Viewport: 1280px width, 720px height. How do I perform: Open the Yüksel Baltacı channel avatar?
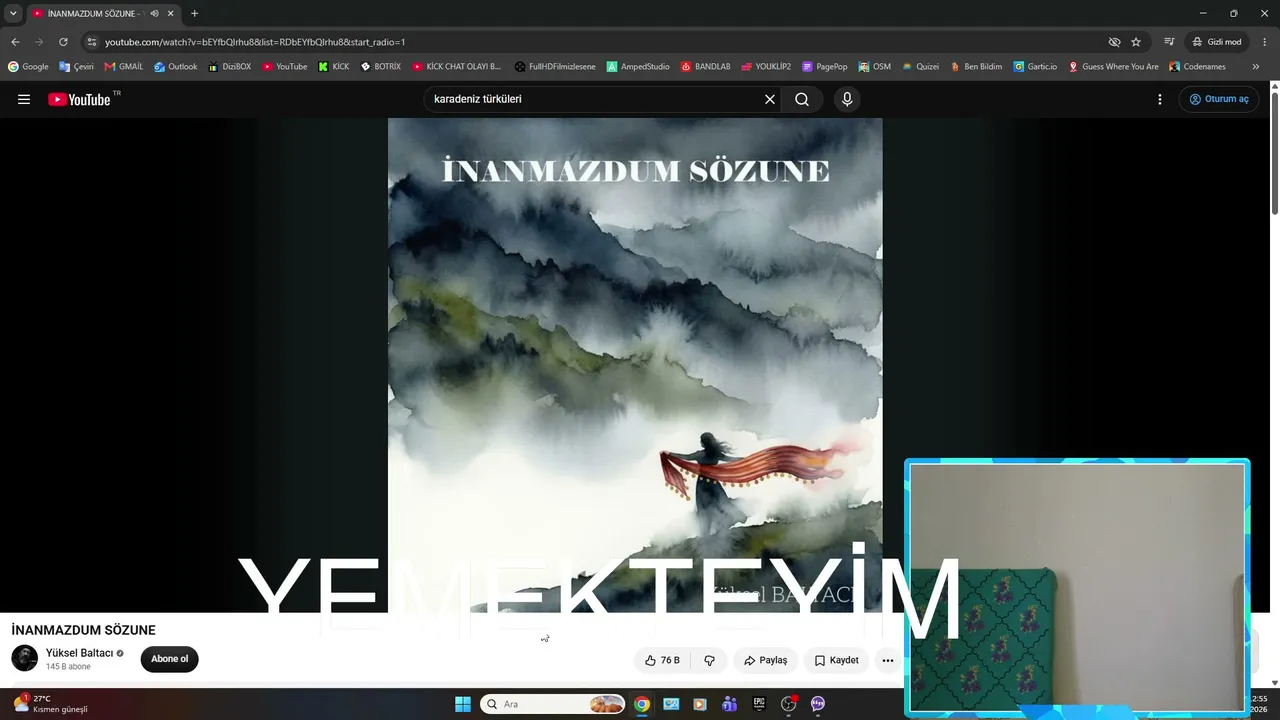point(25,658)
